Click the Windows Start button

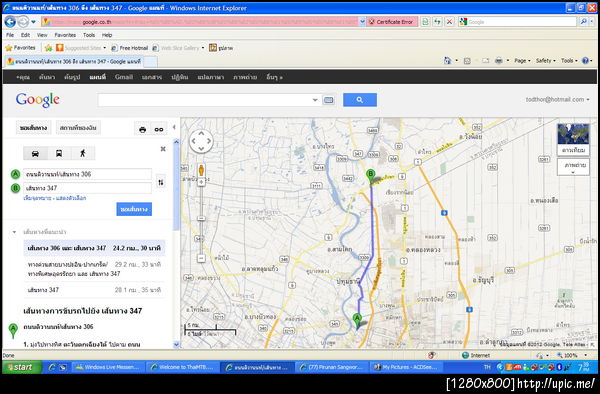[x=22, y=367]
